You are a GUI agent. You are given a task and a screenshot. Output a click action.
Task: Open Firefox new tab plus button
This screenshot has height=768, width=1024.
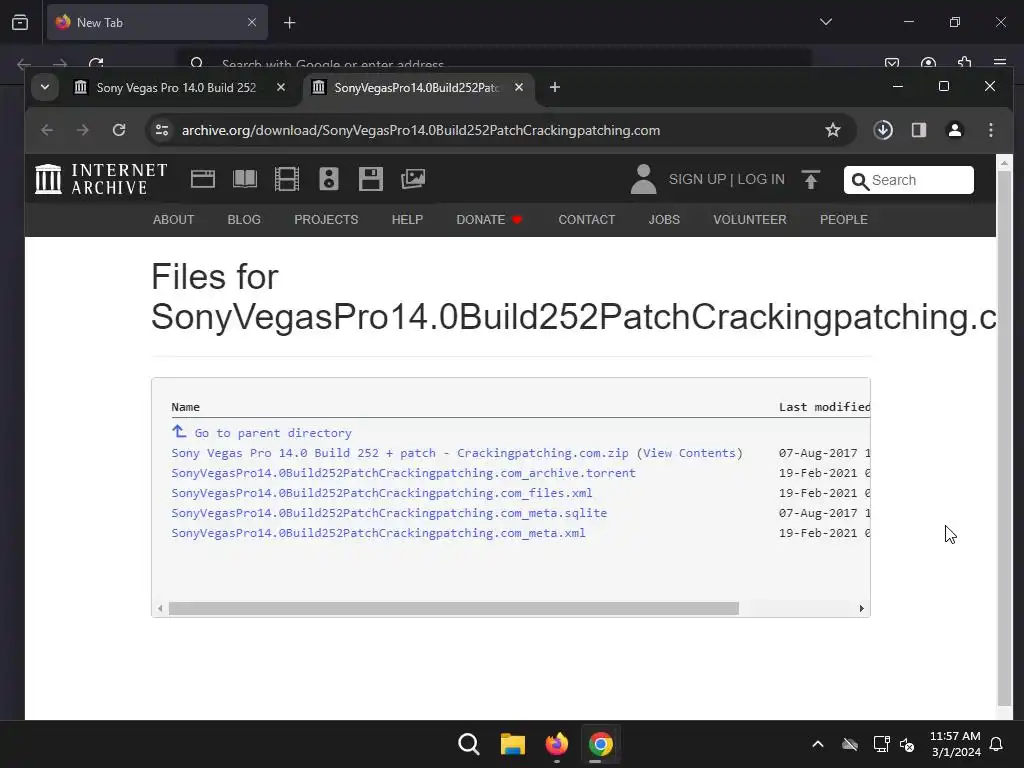pos(289,23)
